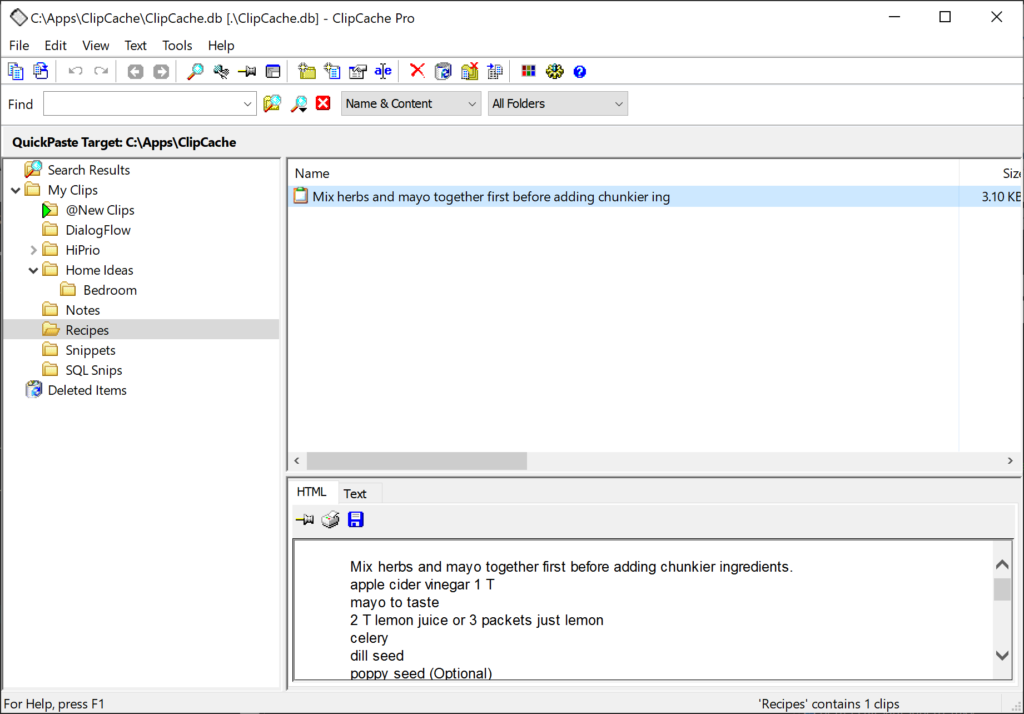
Task: Select the Snippets folder
Action: (90, 350)
